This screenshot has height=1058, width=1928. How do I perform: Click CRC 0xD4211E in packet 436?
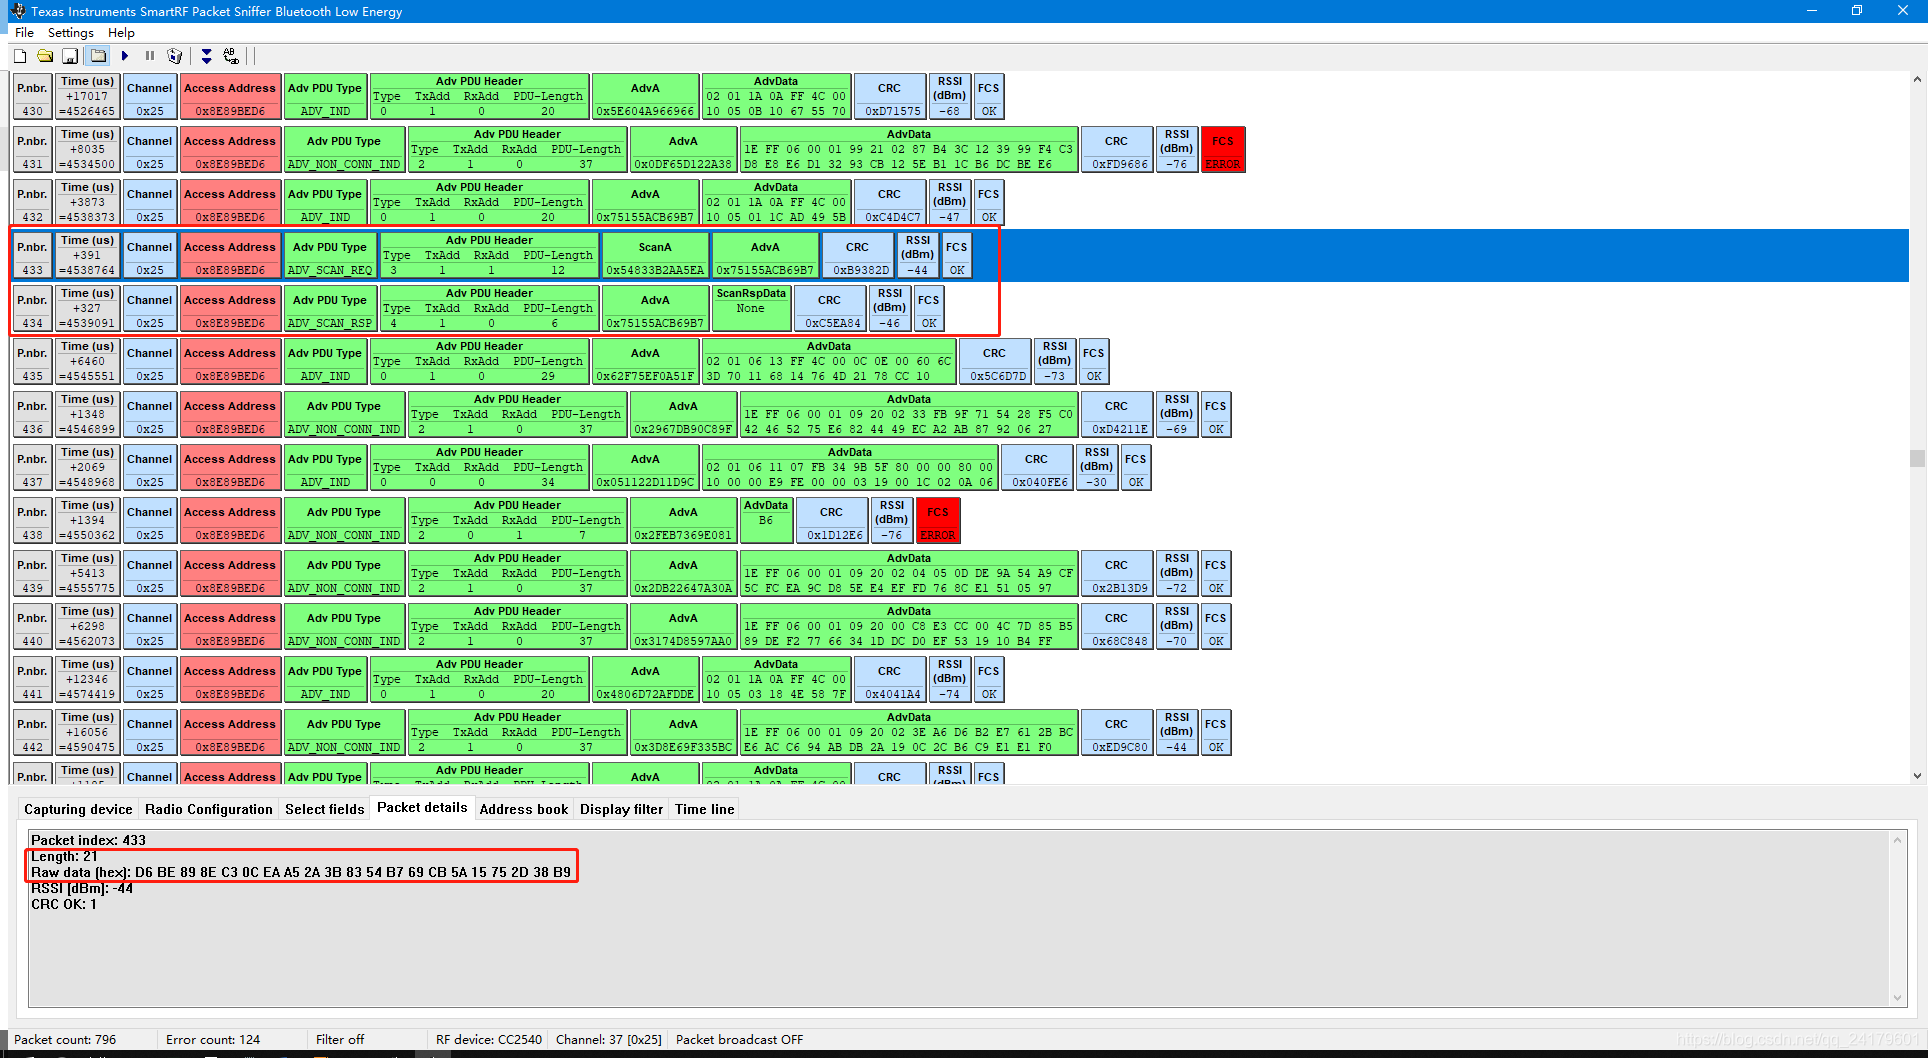[1116, 415]
